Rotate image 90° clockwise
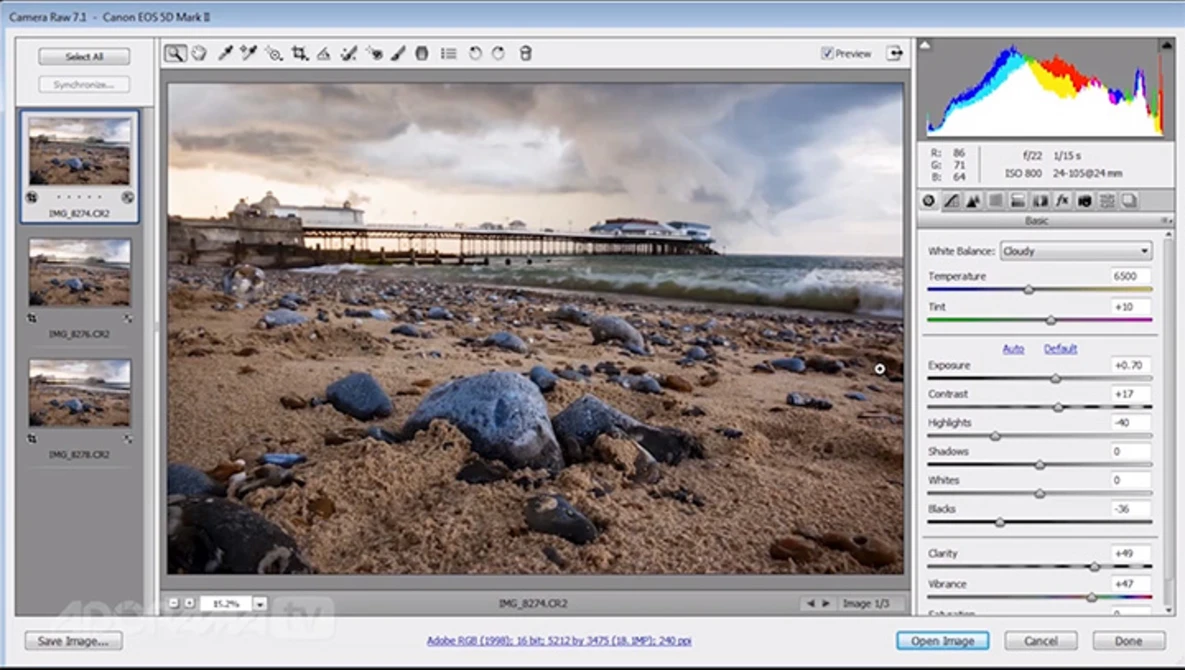The image size is (1185, 670). 499,54
